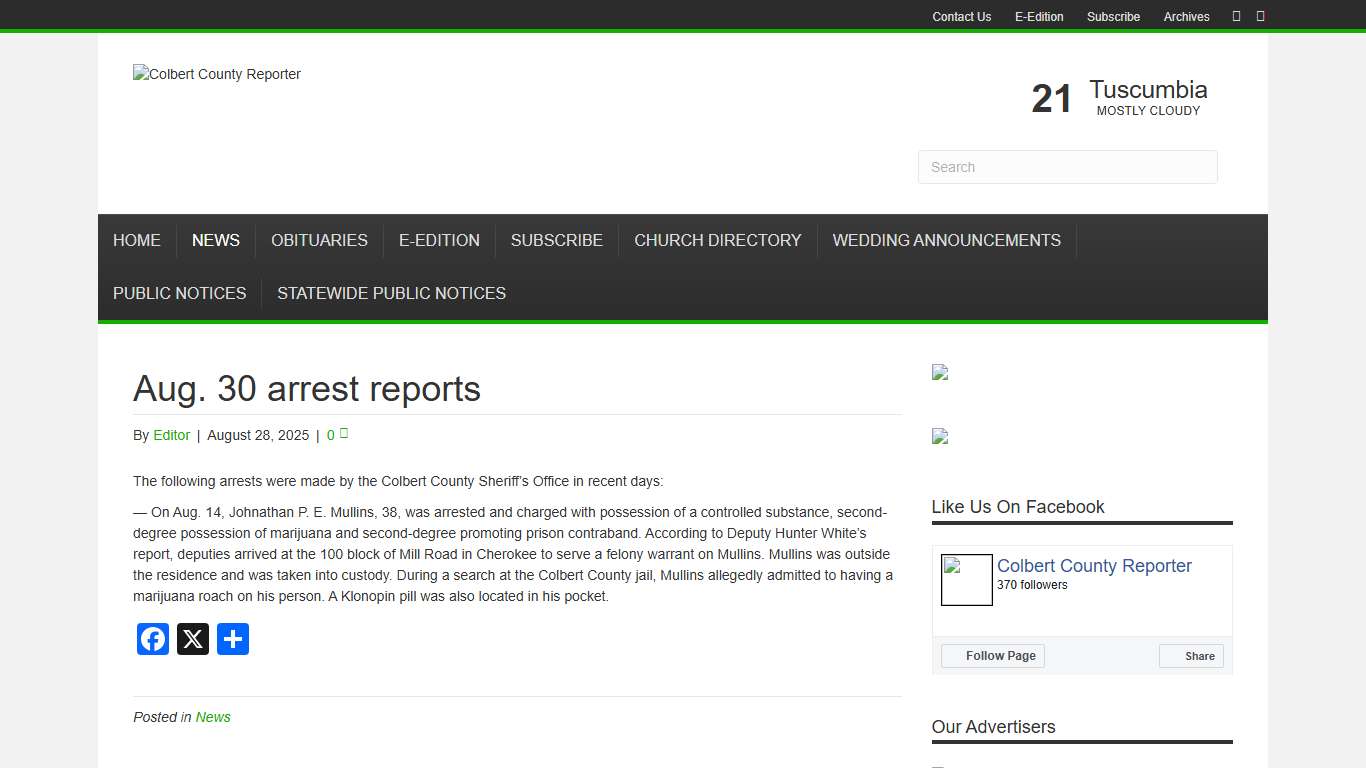Image resolution: width=1366 pixels, height=768 pixels.
Task: Click inside the Search field
Action: click(x=1067, y=167)
